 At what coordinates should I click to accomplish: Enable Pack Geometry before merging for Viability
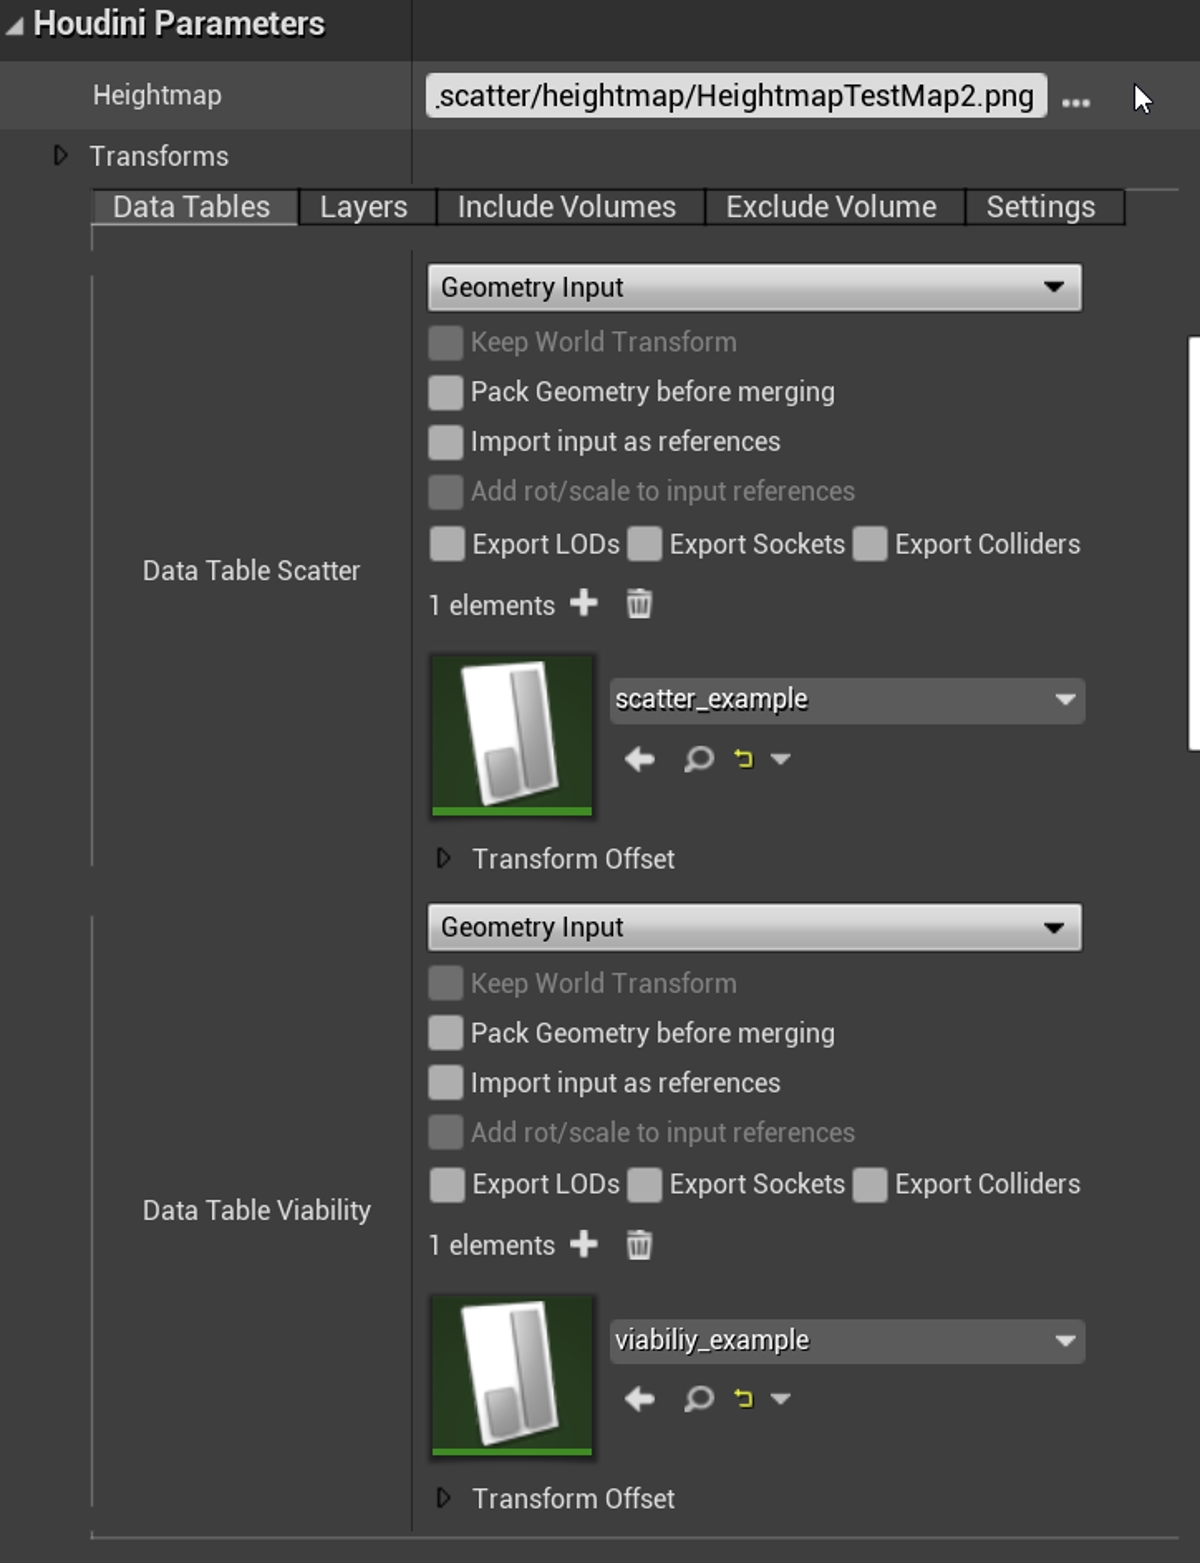[445, 1033]
